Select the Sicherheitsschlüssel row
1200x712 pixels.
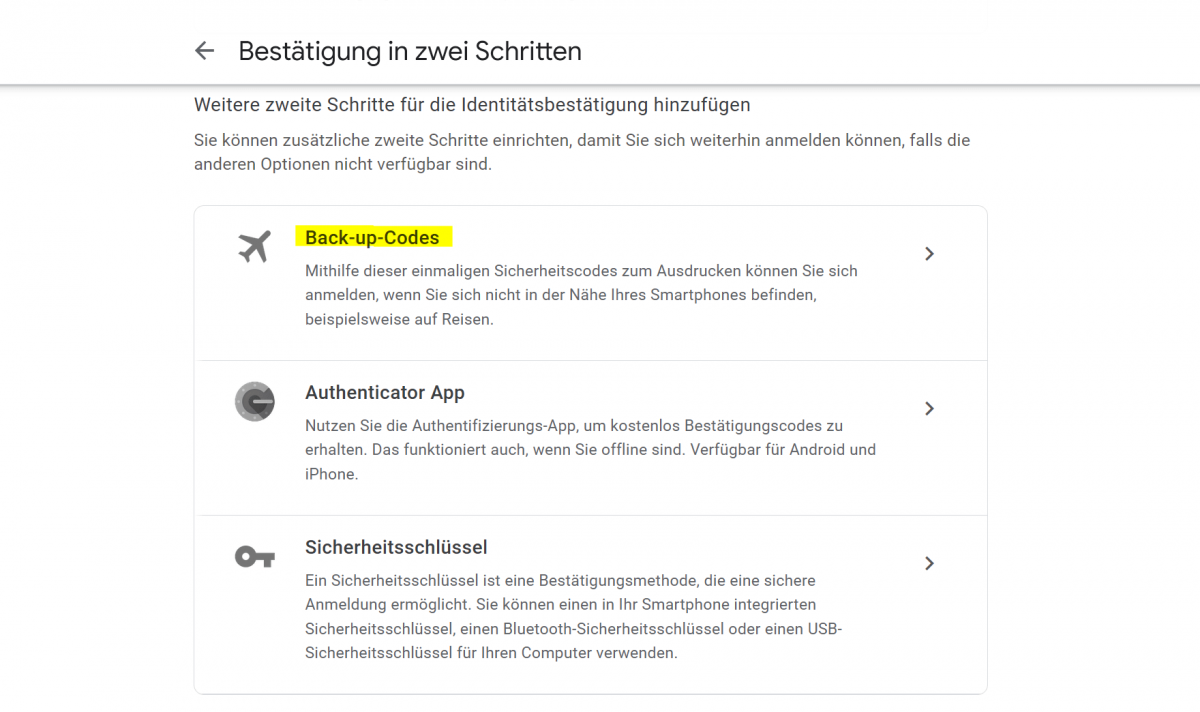(x=590, y=600)
